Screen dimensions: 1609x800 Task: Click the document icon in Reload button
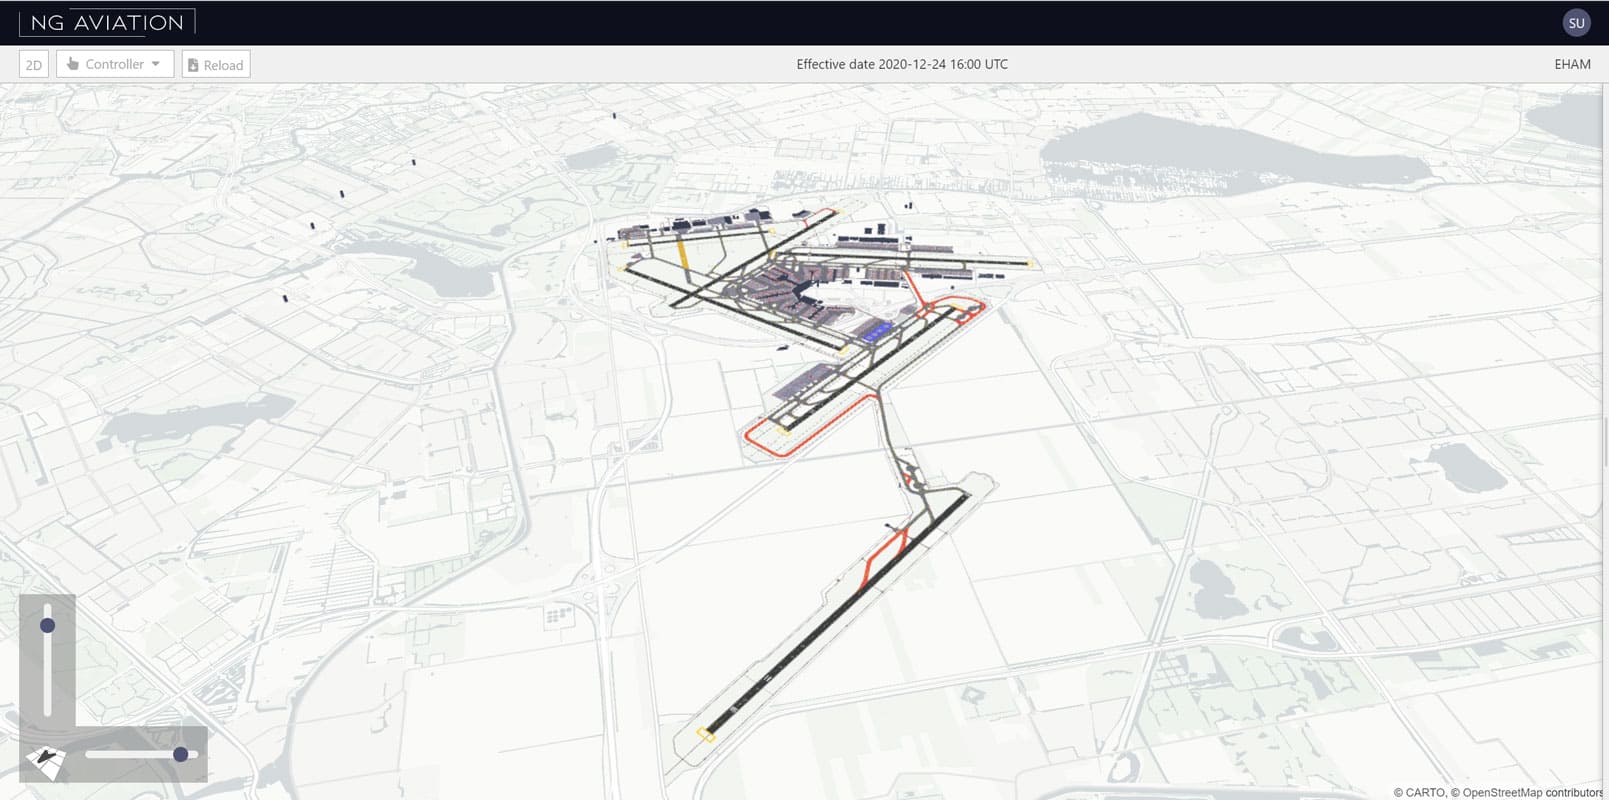pos(193,65)
